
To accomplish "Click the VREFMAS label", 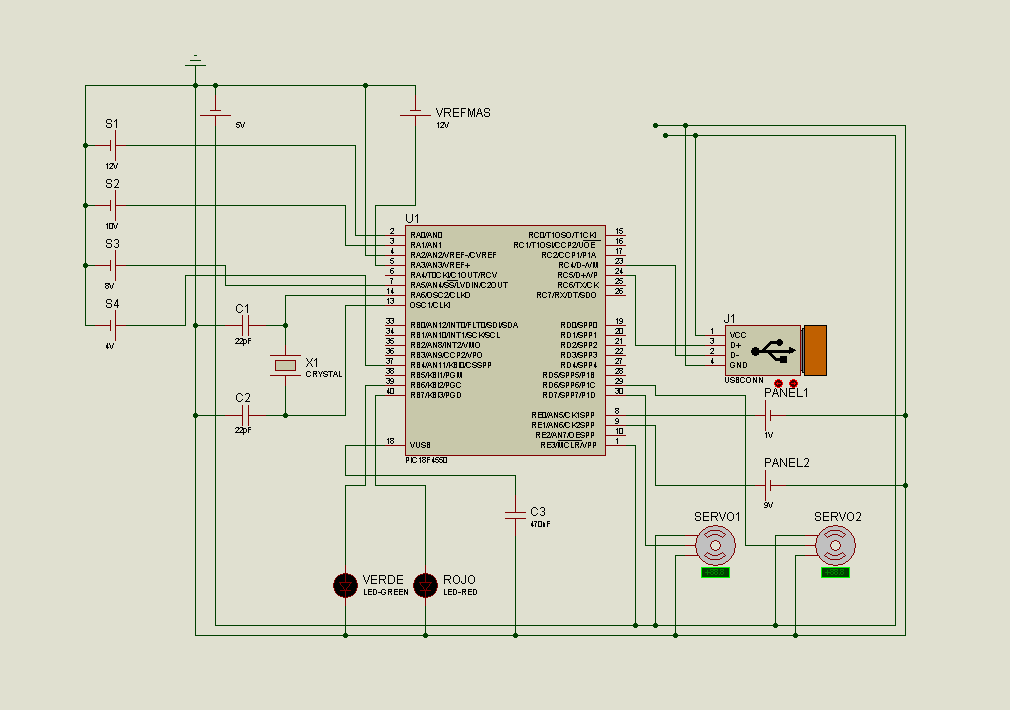I will coord(462,113).
